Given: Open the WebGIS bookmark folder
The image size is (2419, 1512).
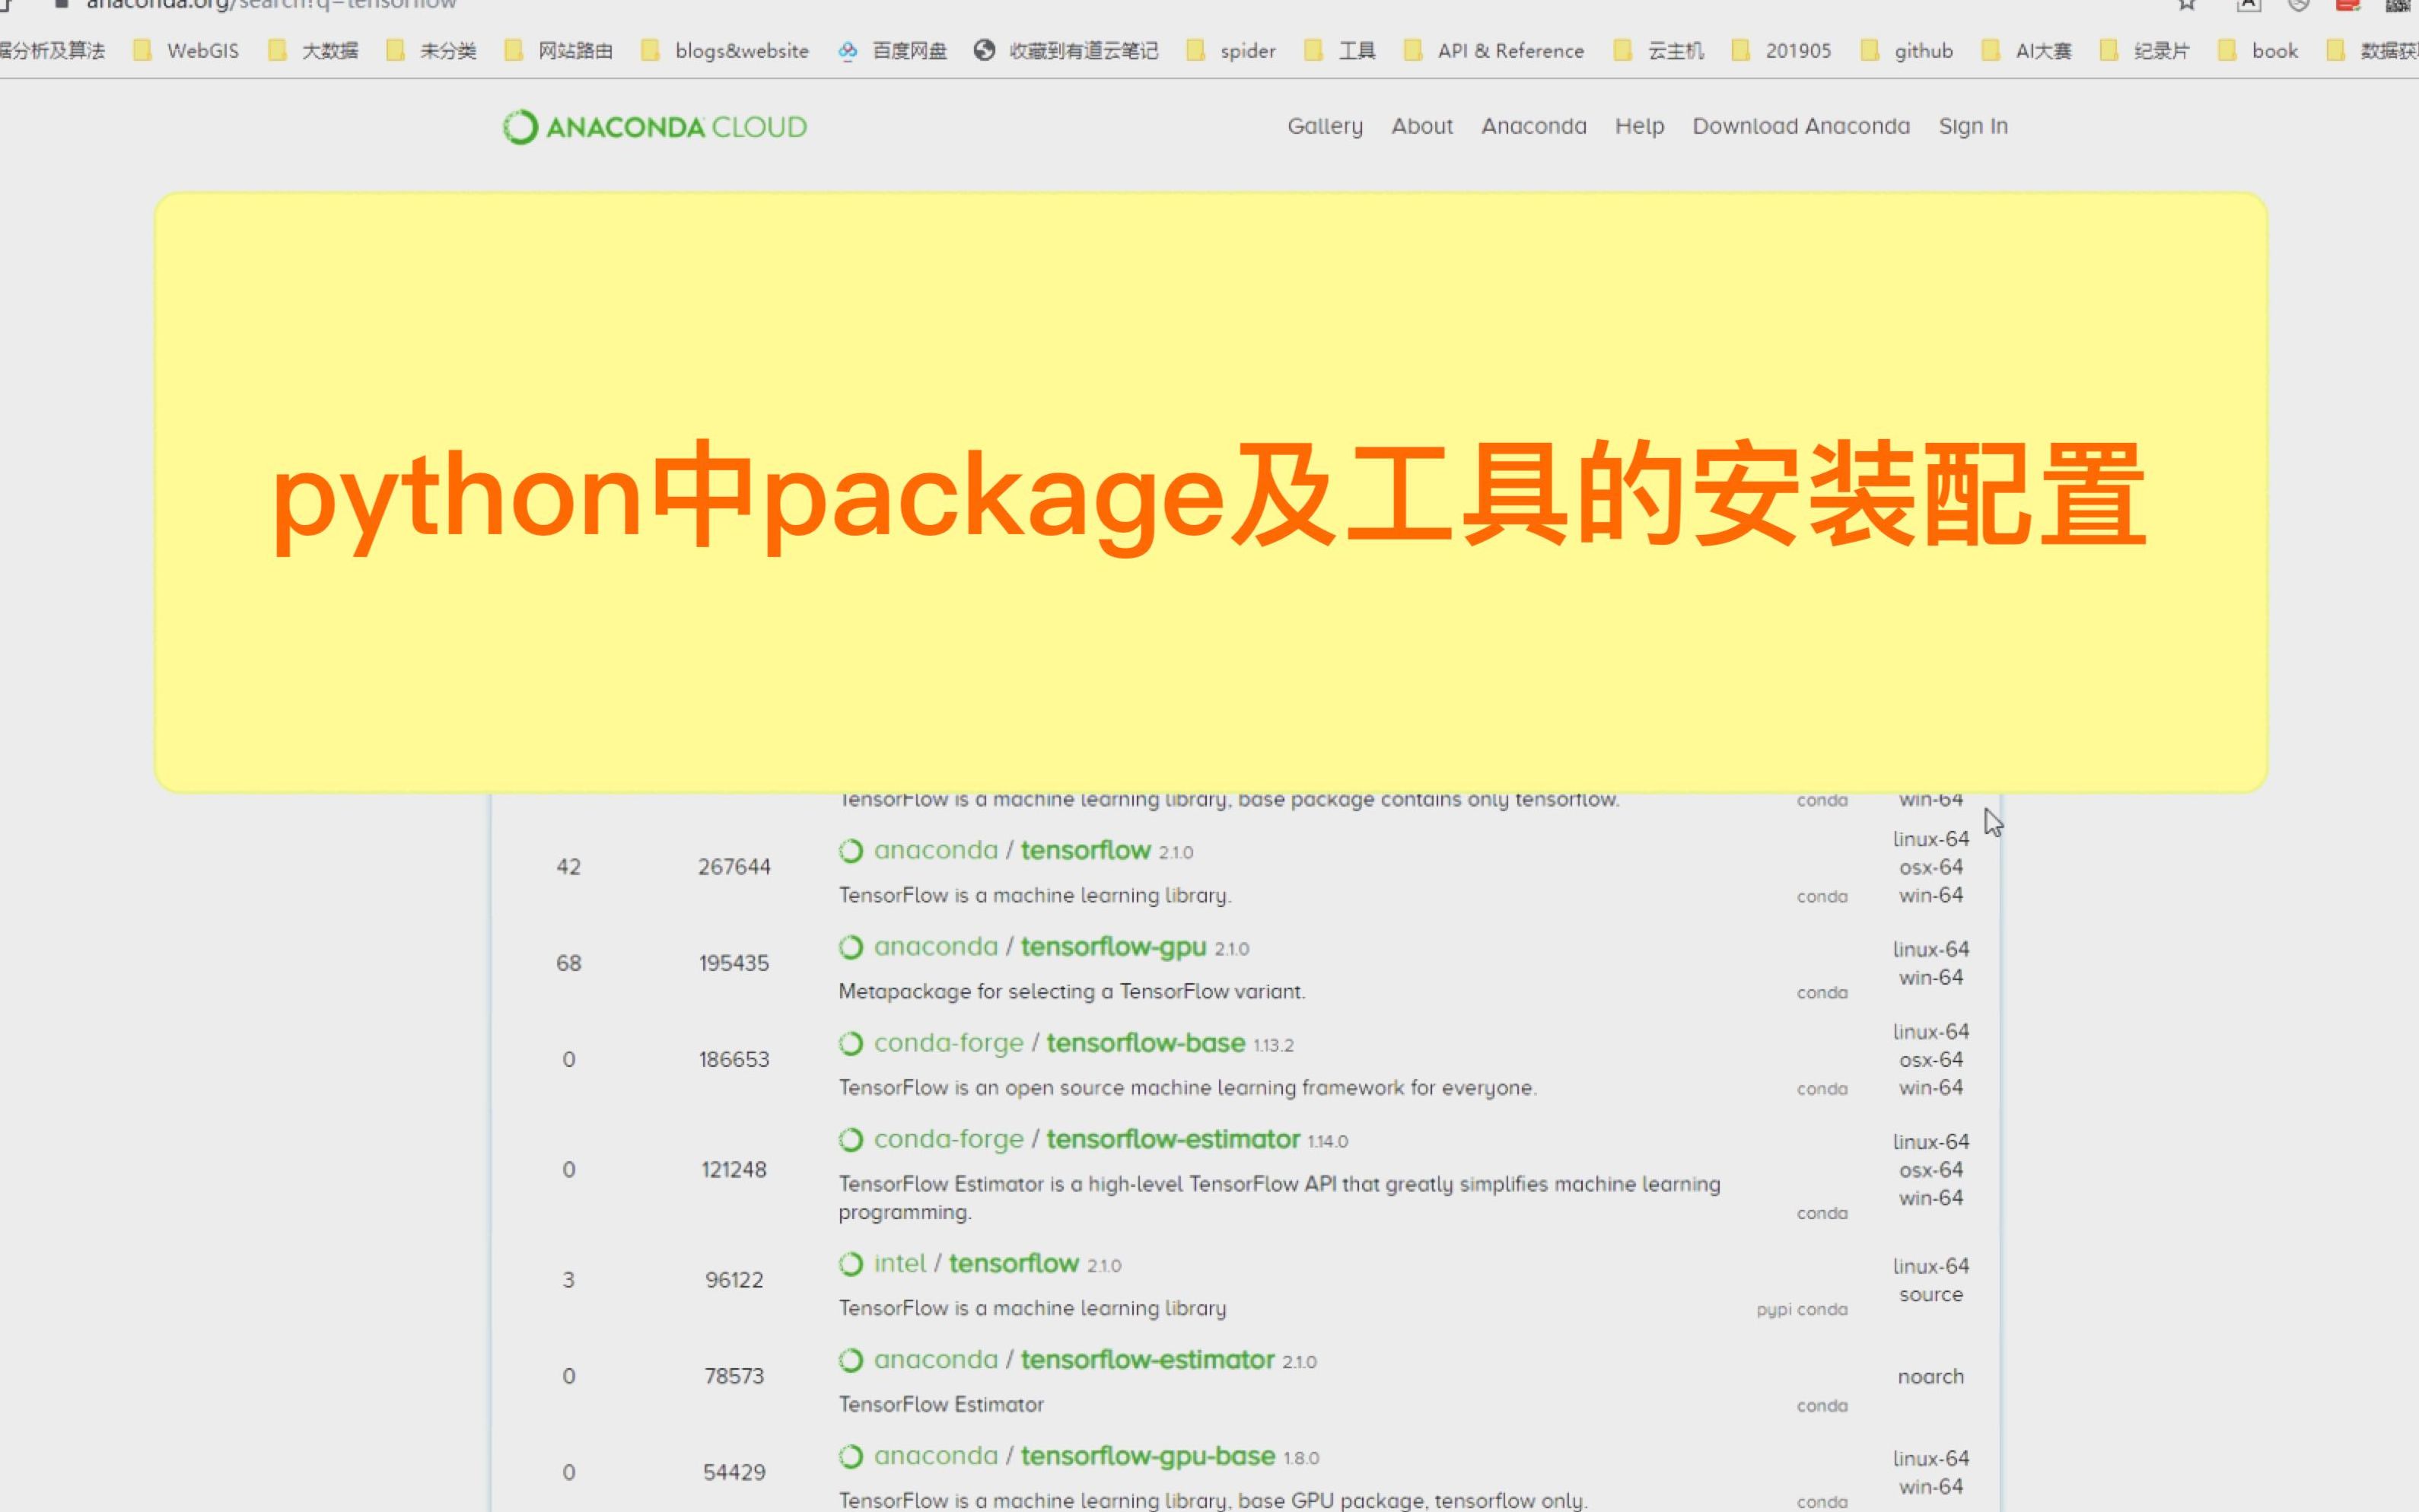Looking at the screenshot, I should pyautogui.click(x=186, y=50).
